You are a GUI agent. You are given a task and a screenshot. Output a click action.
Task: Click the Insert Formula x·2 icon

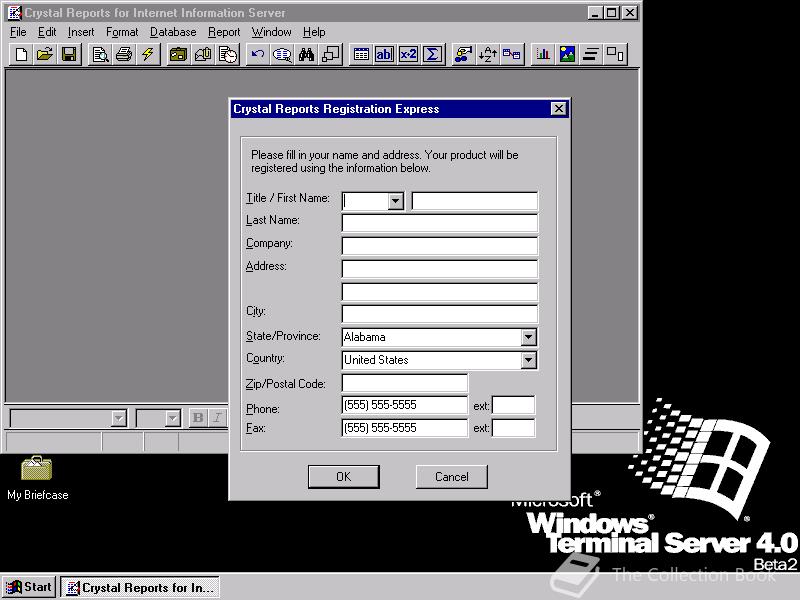409,54
